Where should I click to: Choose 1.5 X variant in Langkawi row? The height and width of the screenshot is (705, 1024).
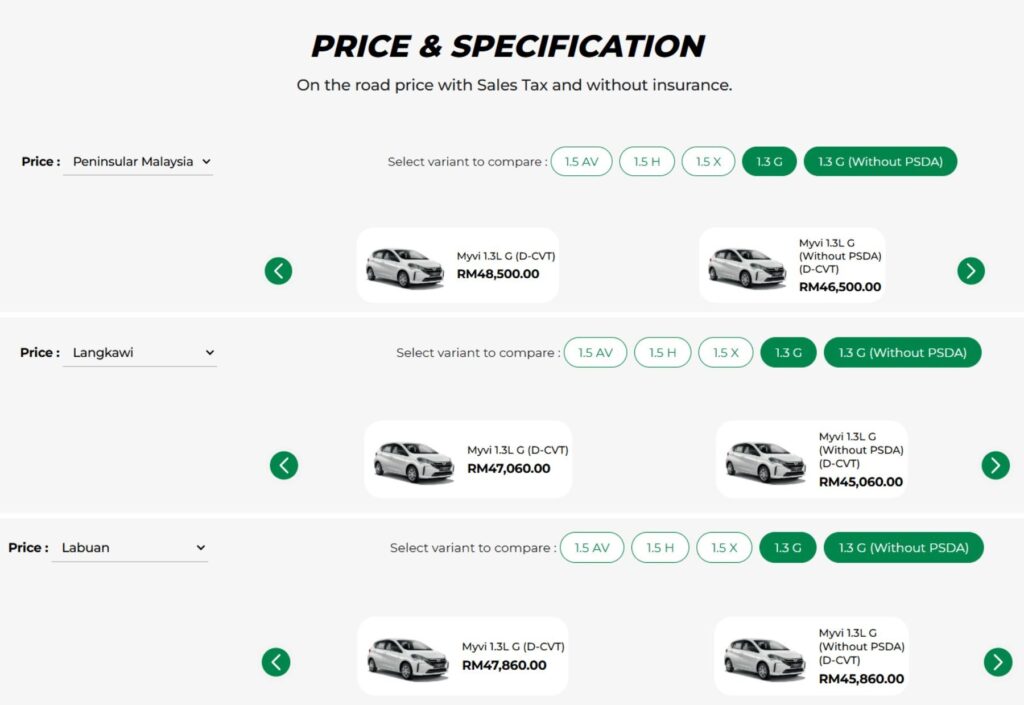[725, 352]
